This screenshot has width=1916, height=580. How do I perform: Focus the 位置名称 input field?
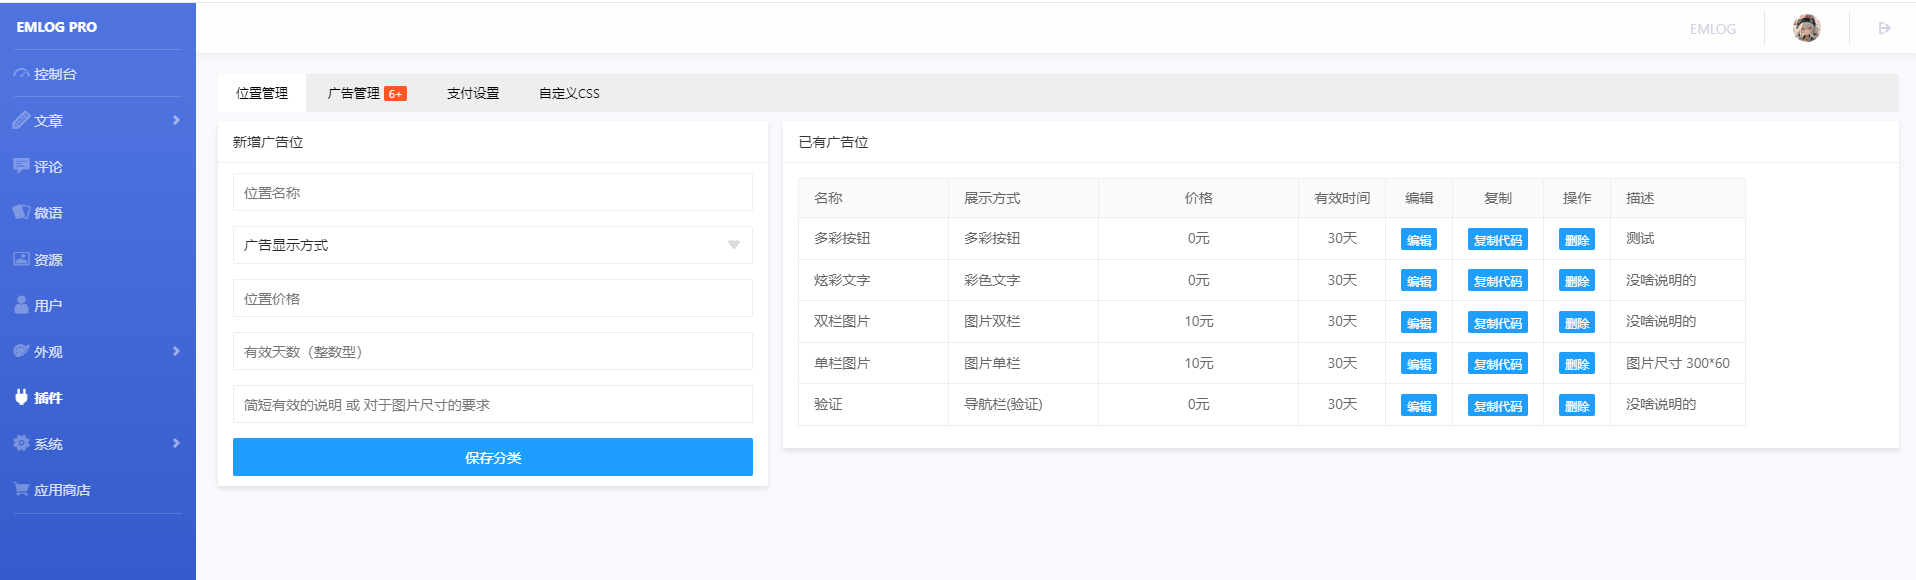point(492,192)
